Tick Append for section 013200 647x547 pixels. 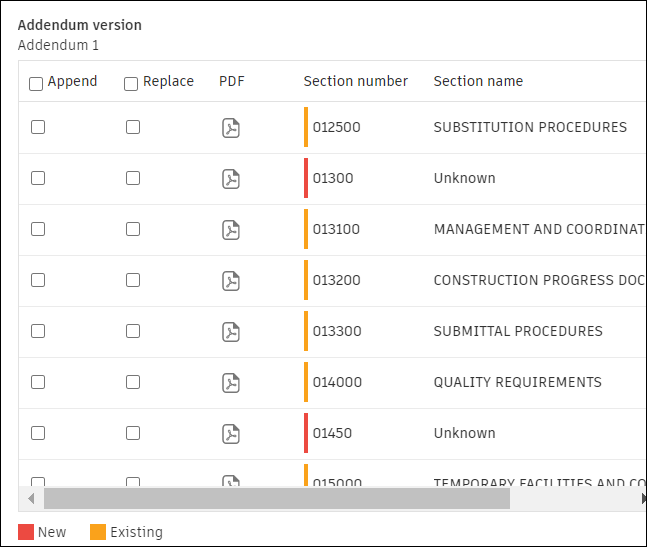pyautogui.click(x=38, y=280)
